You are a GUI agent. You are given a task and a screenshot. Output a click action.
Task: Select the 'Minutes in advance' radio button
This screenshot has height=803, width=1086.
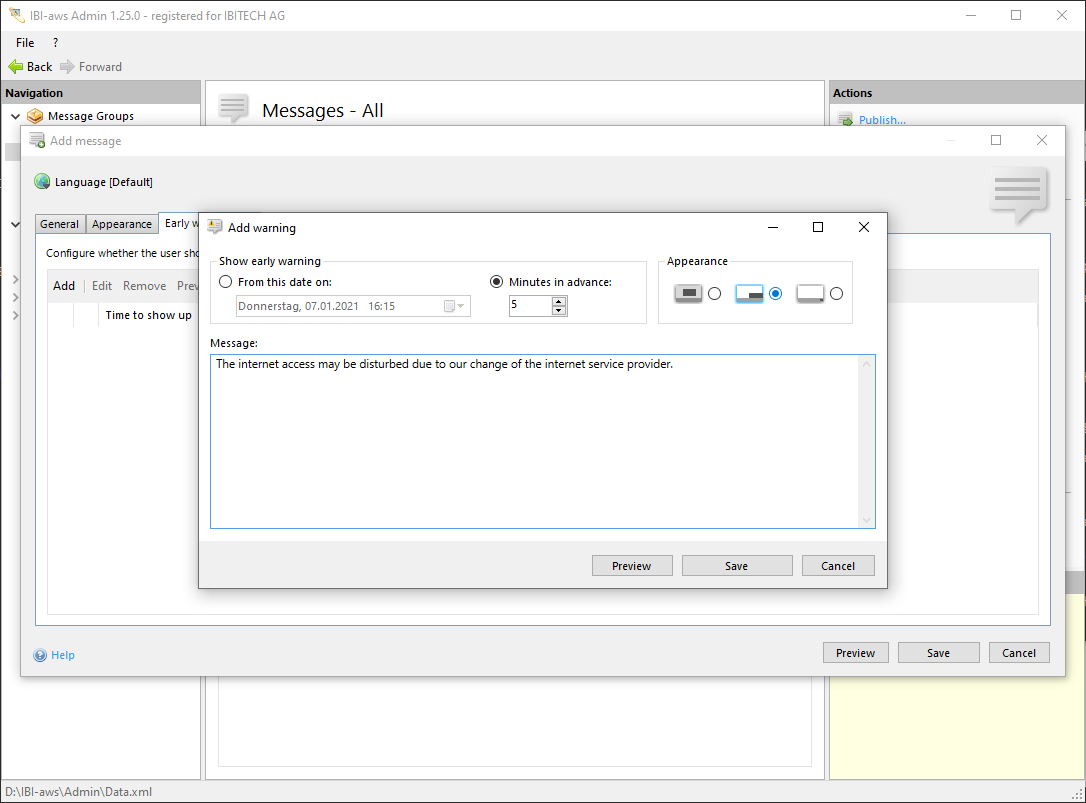pos(497,282)
